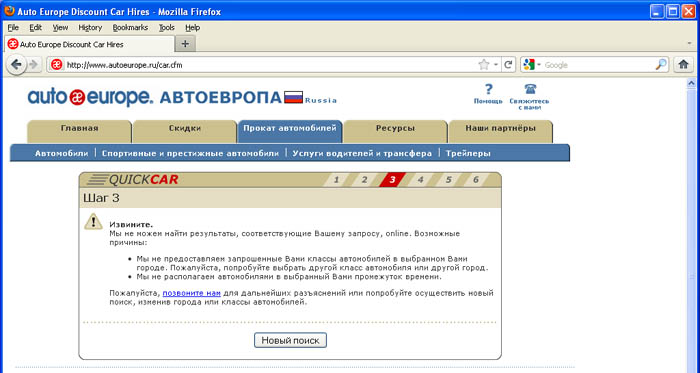The height and width of the screenshot is (373, 700).
Task: Click the Шаг 3 heading text
Action: [101, 198]
